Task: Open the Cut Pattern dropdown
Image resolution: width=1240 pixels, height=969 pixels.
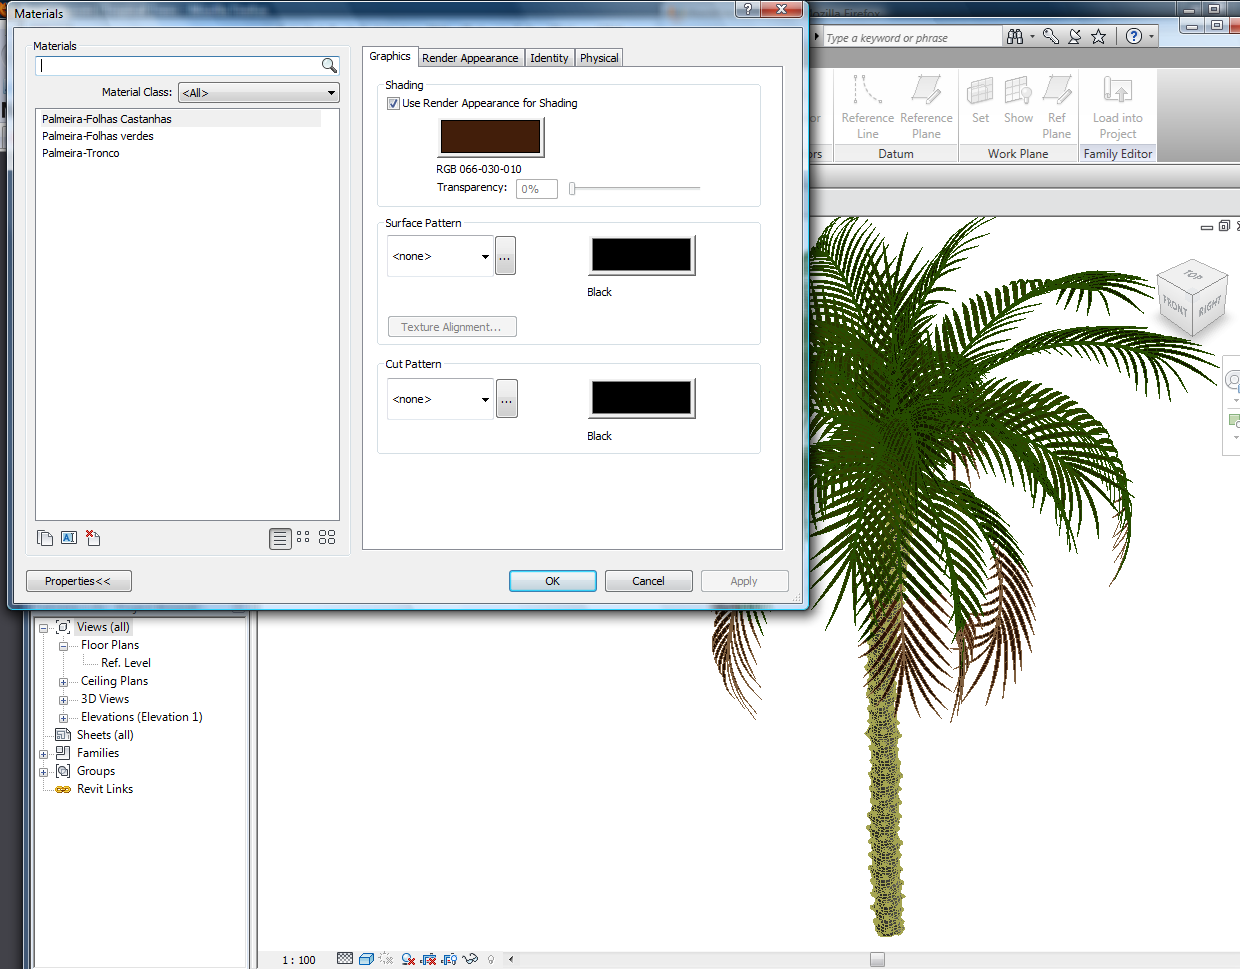Action: point(440,400)
